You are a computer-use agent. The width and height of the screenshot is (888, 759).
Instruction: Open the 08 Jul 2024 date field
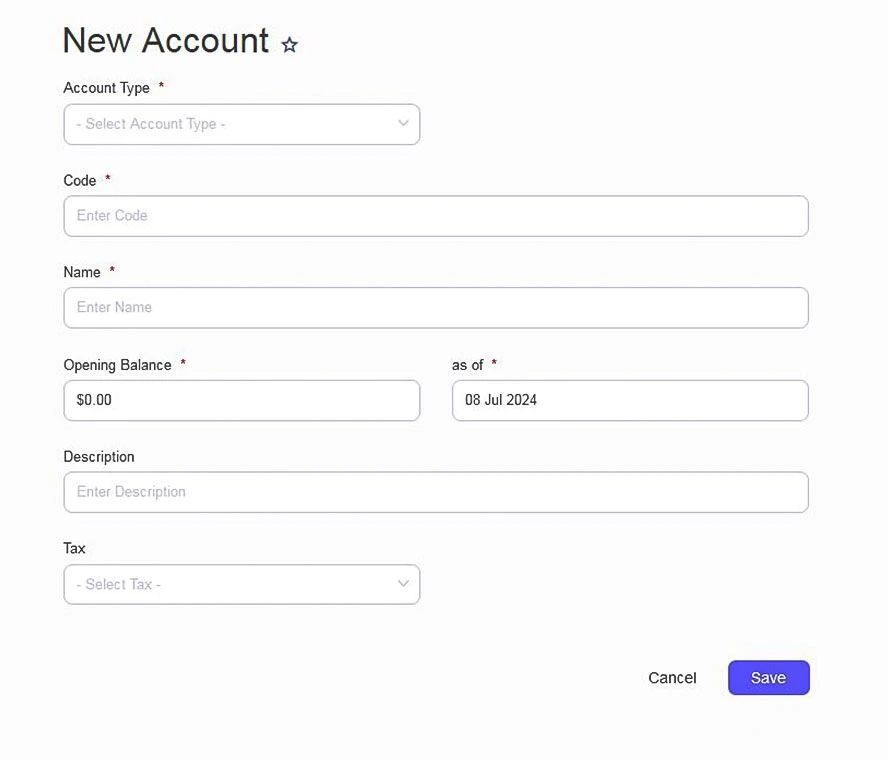click(629, 400)
